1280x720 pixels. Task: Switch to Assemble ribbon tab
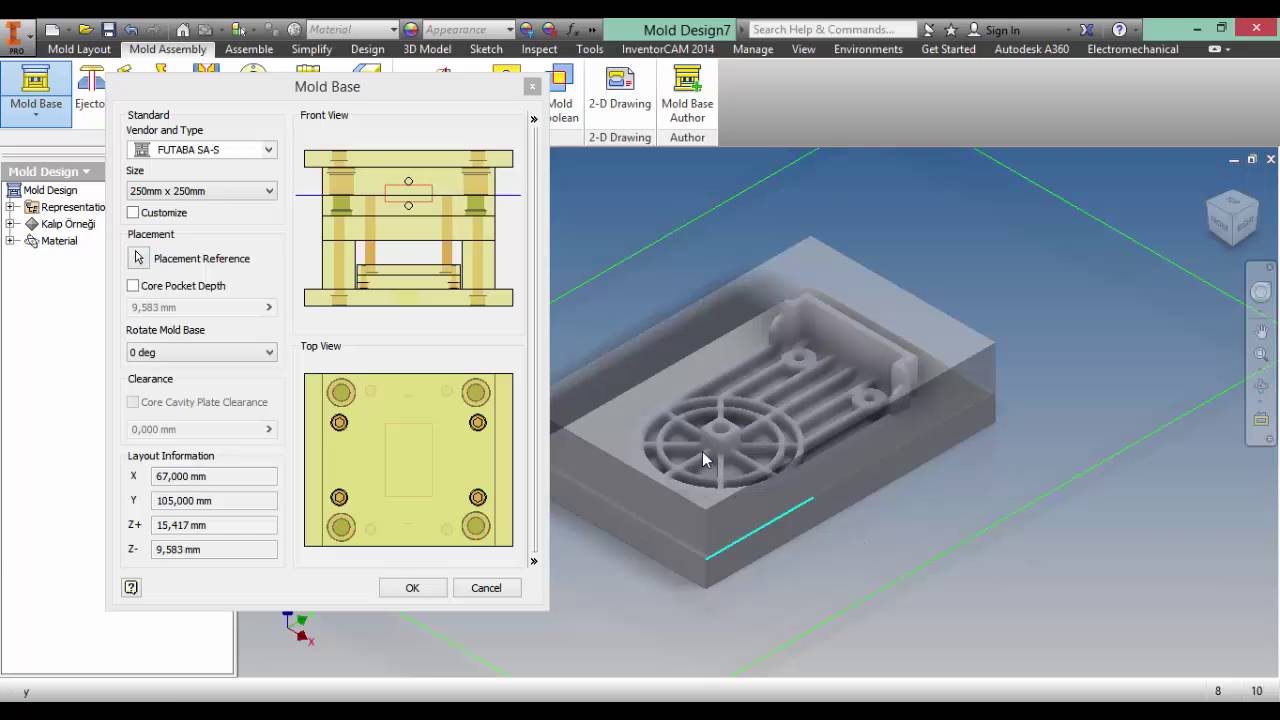(x=249, y=49)
